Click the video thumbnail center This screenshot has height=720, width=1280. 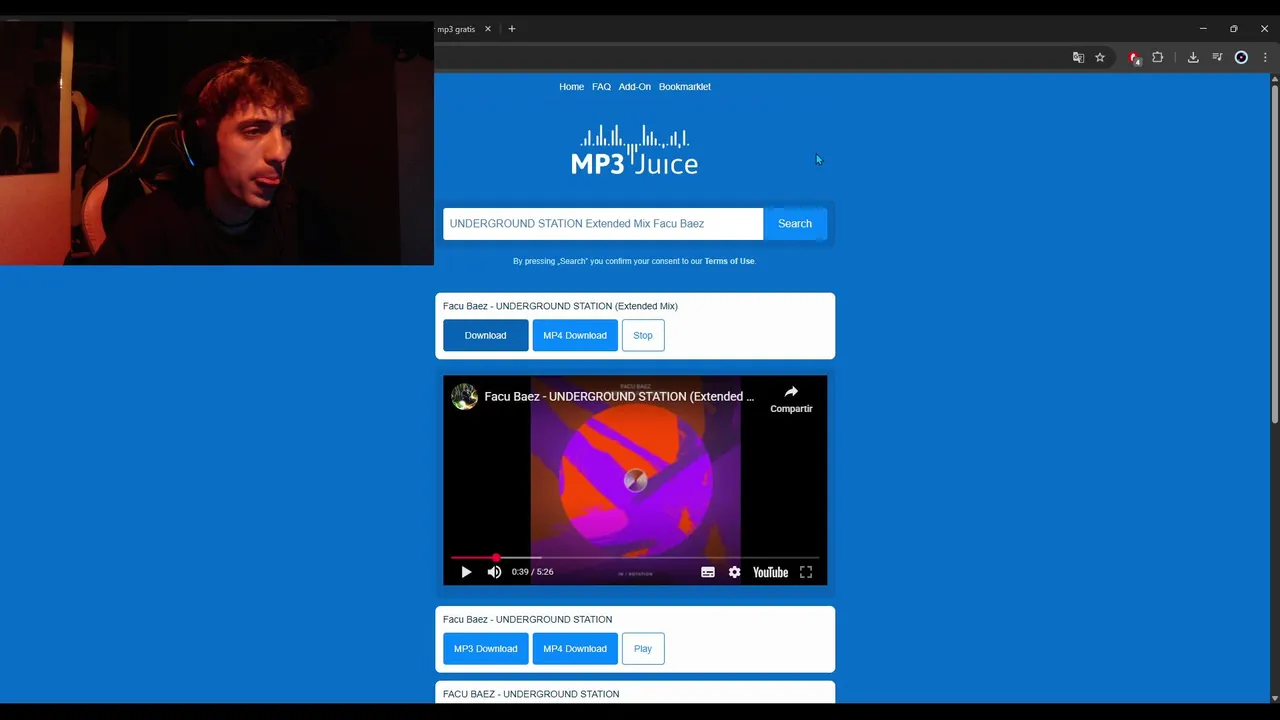click(635, 480)
